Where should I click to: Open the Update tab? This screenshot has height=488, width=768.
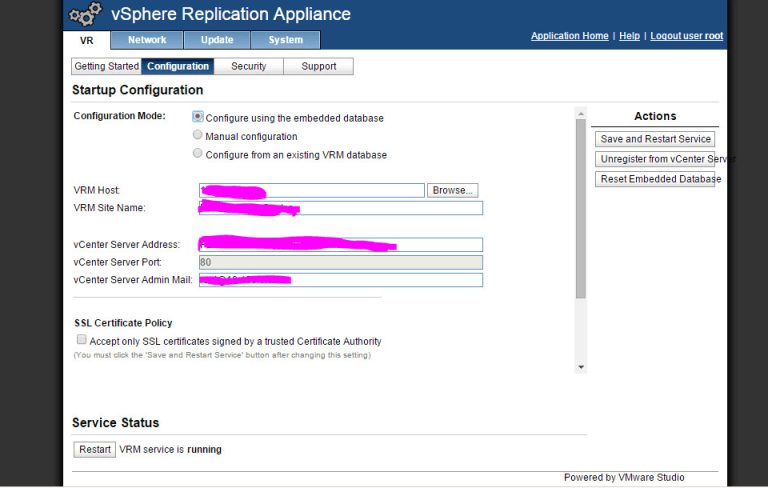pos(216,40)
